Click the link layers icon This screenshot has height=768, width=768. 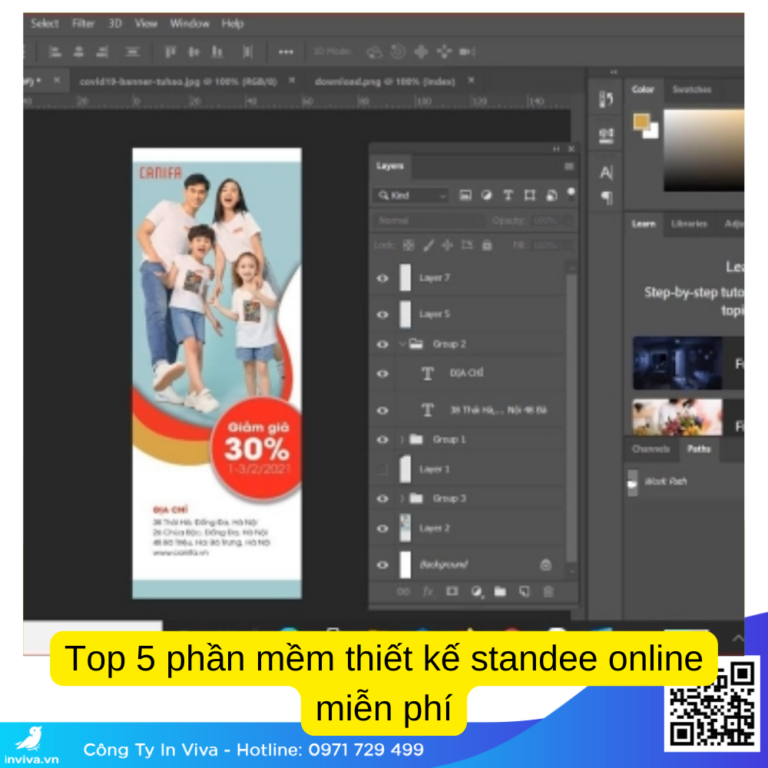pyautogui.click(x=404, y=592)
